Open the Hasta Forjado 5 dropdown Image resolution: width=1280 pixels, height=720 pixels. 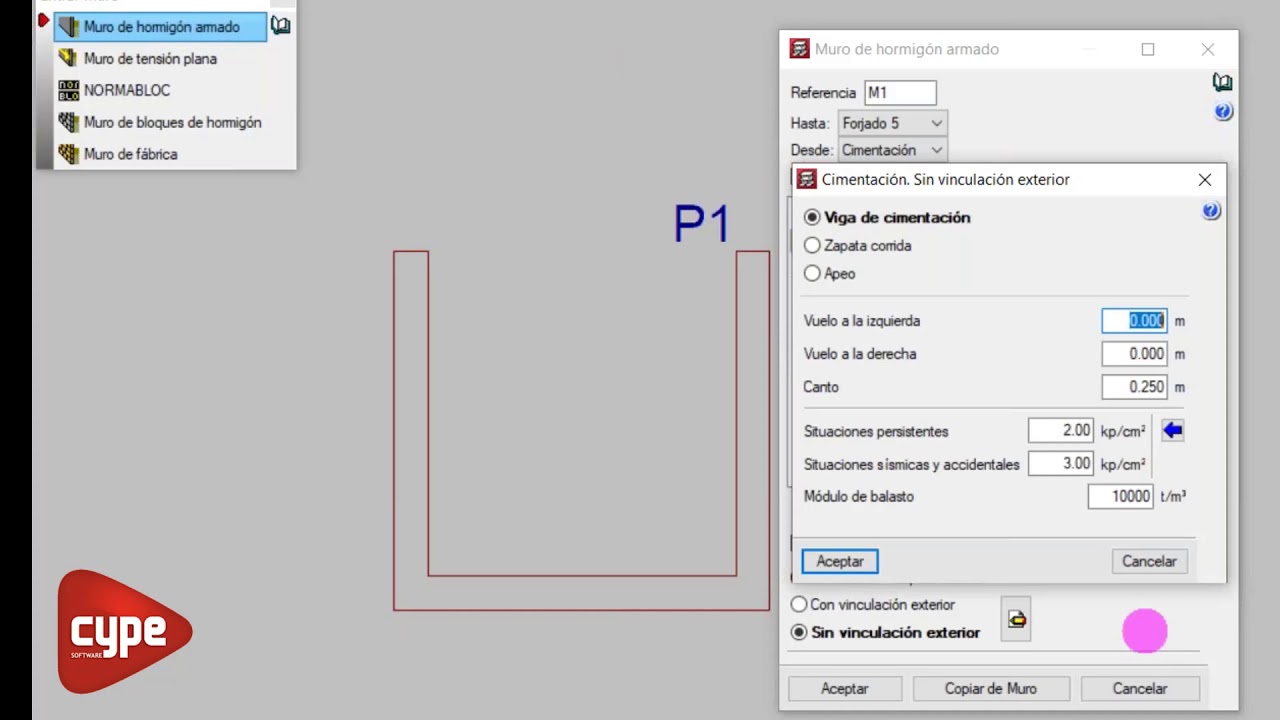893,123
